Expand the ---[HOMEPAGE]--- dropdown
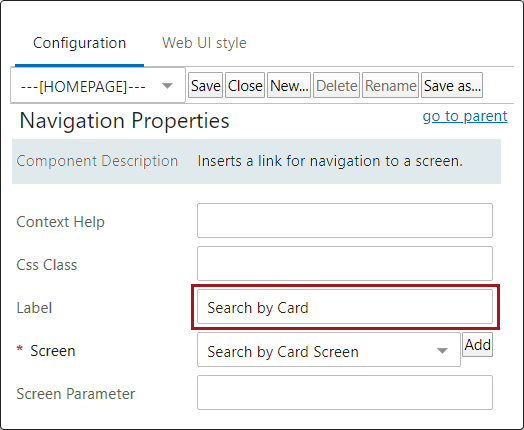 point(98,85)
